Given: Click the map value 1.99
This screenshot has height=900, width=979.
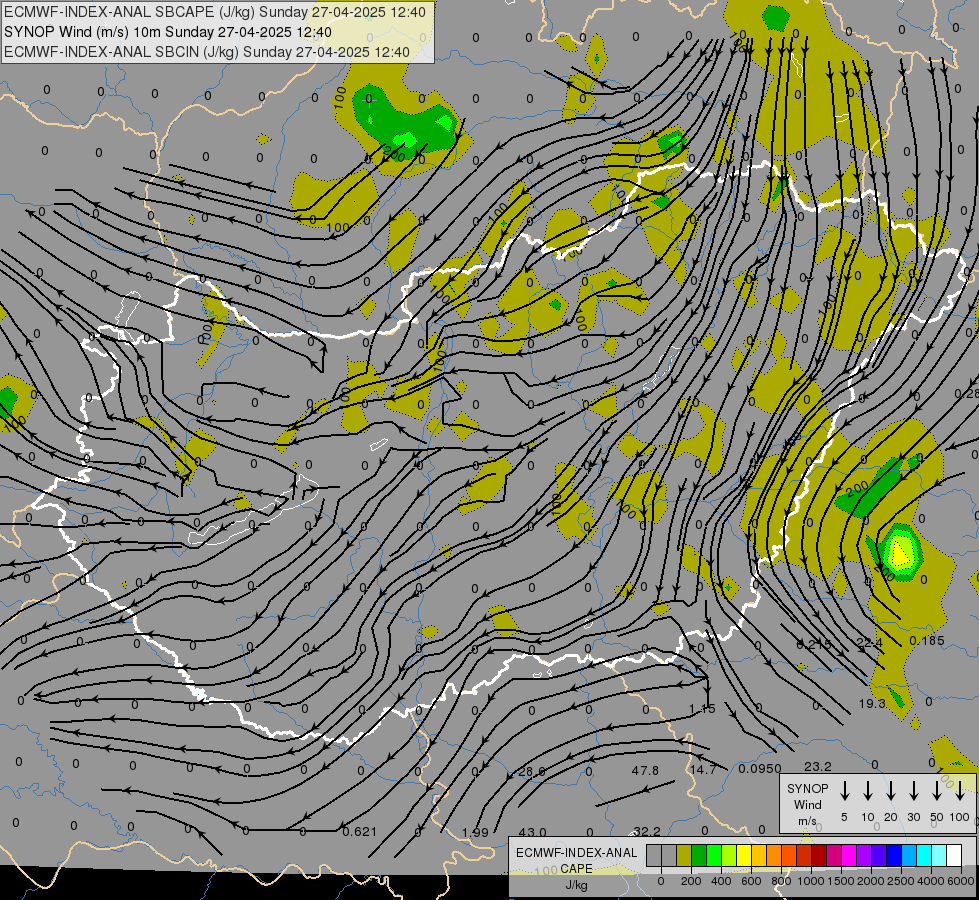Looking at the screenshot, I should (x=475, y=833).
